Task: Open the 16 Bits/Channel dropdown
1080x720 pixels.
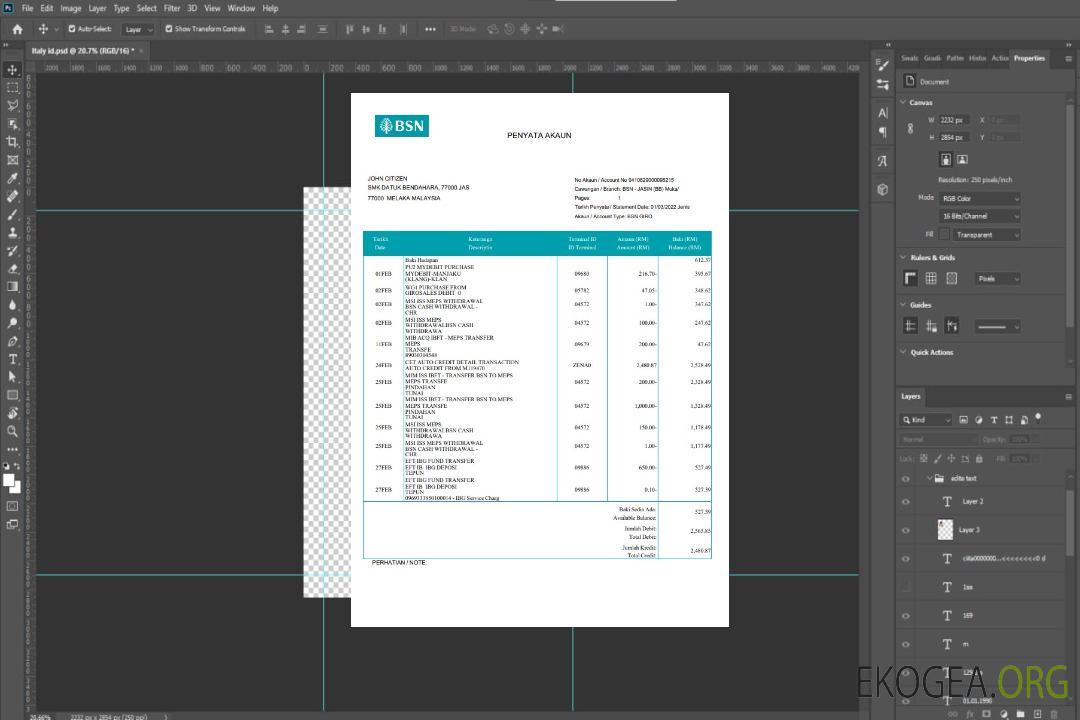Action: [x=980, y=216]
